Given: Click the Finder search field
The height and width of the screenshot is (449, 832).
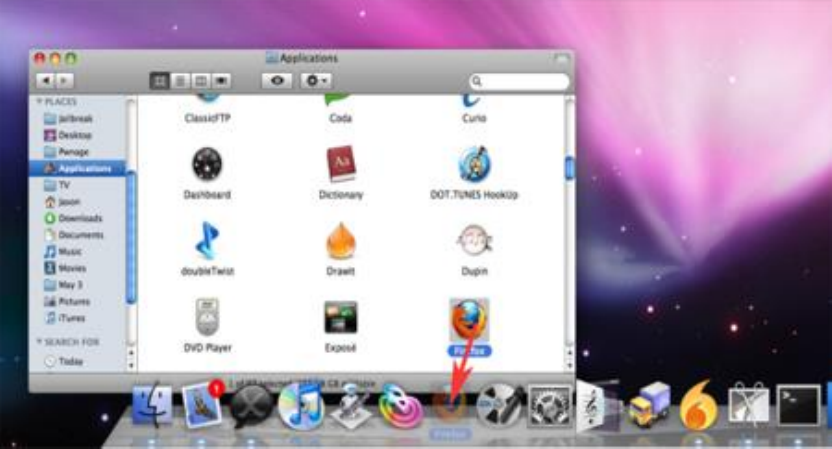Looking at the screenshot, I should pyautogui.click(x=519, y=81).
